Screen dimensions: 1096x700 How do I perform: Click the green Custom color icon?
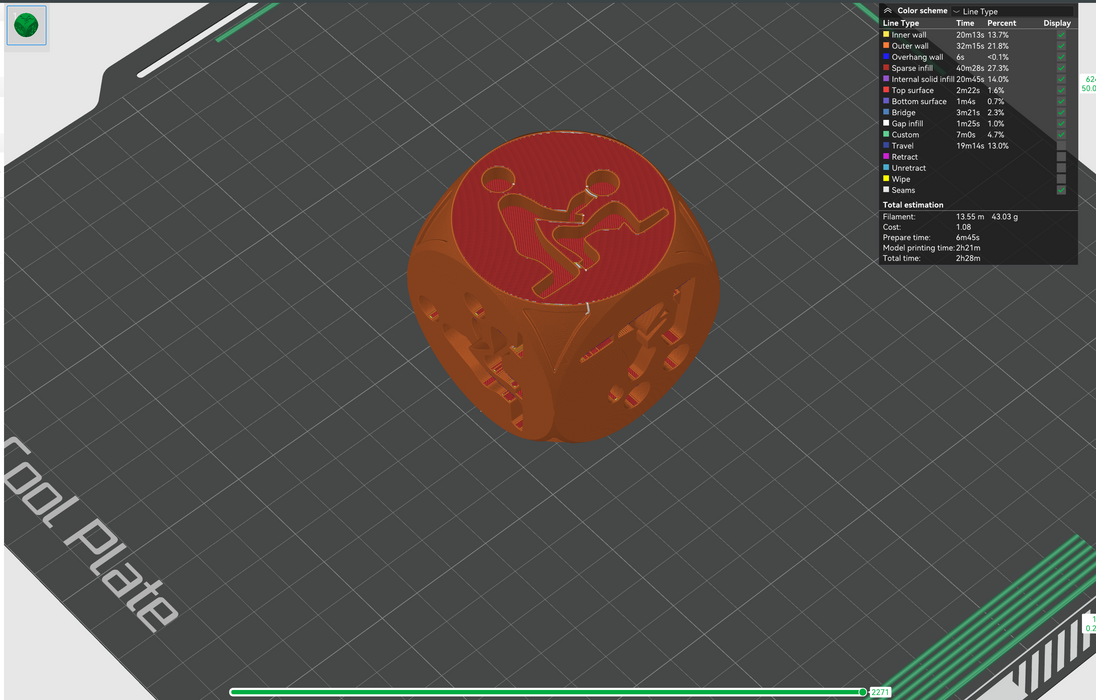click(x=886, y=134)
